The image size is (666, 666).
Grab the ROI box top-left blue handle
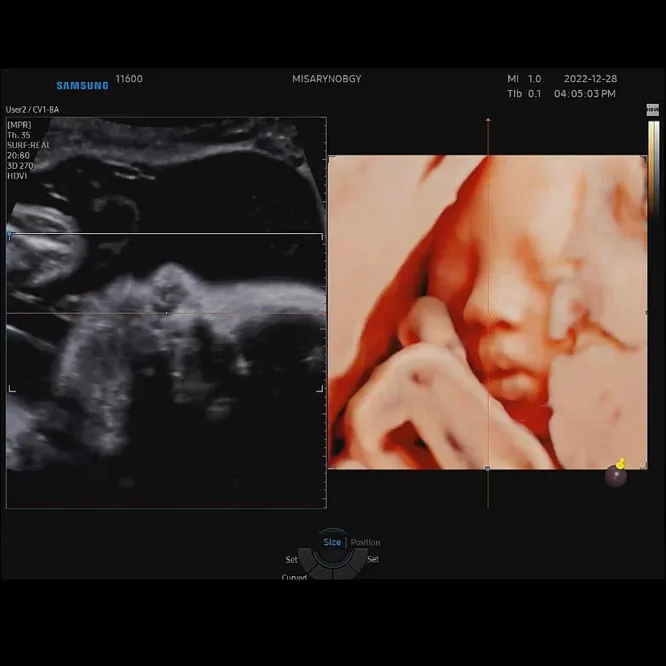pos(9,235)
